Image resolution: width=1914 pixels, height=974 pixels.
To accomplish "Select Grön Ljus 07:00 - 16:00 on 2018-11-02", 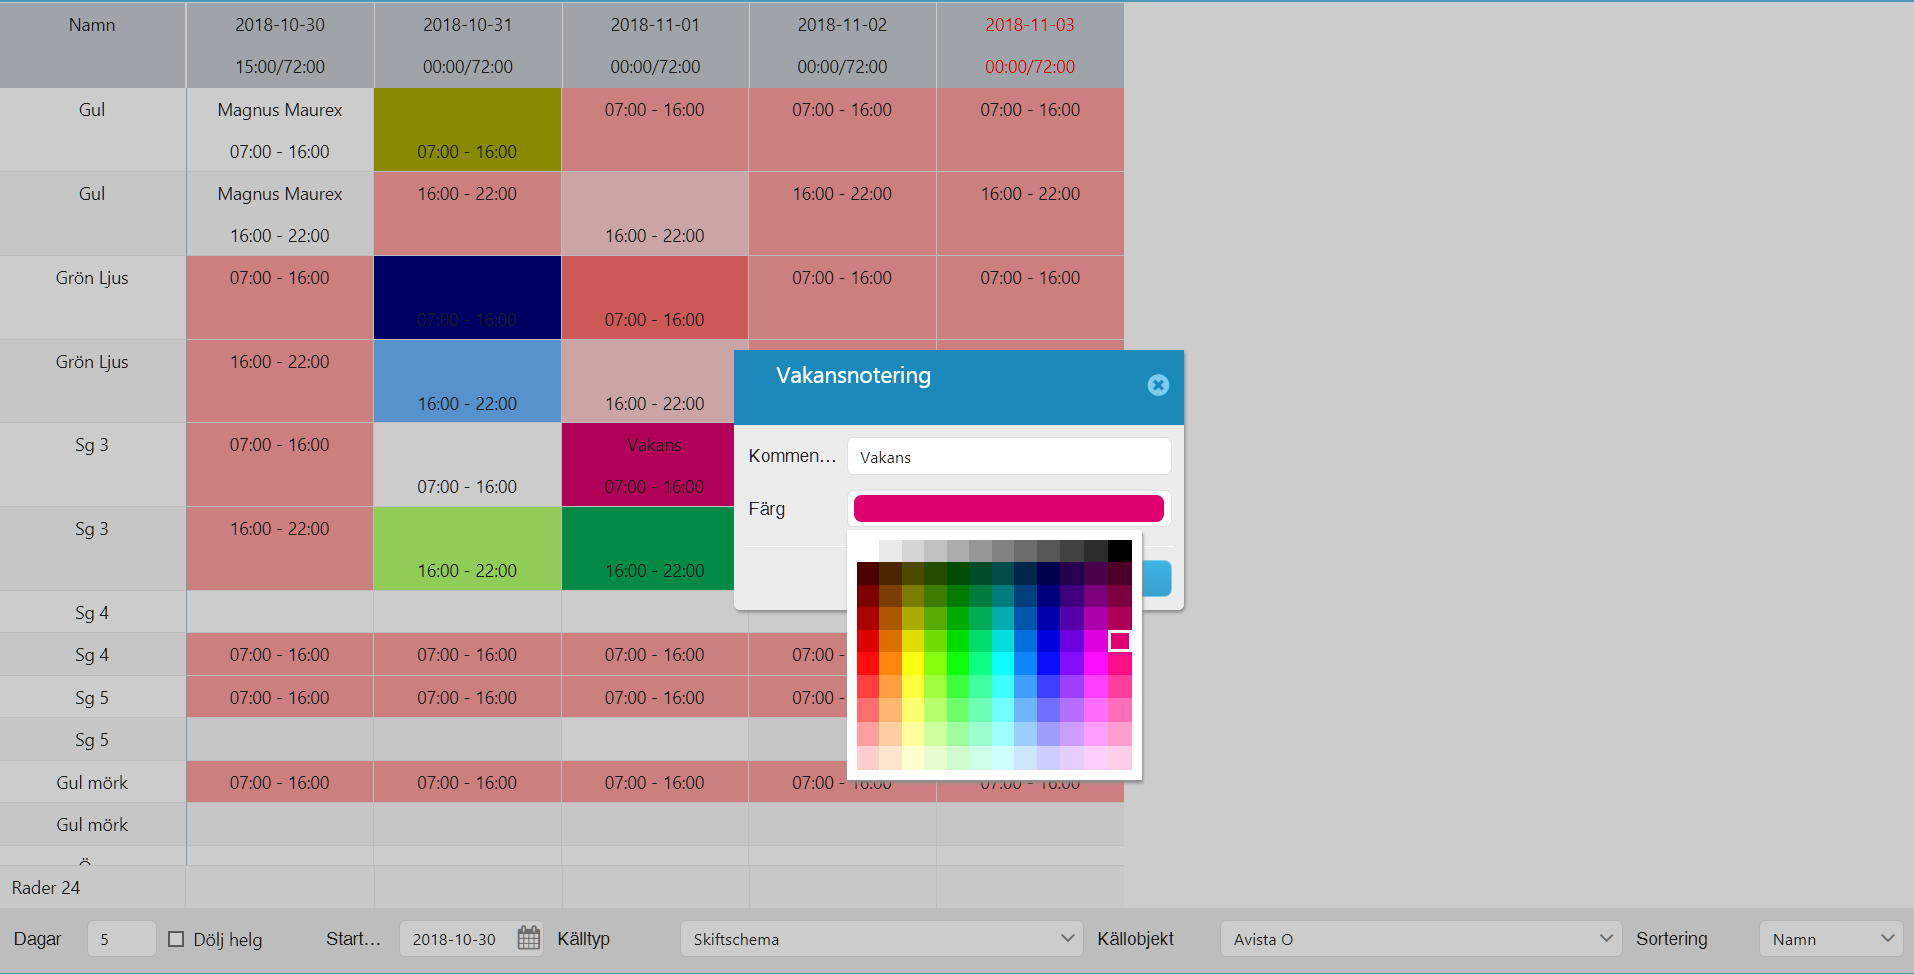I will point(842,298).
